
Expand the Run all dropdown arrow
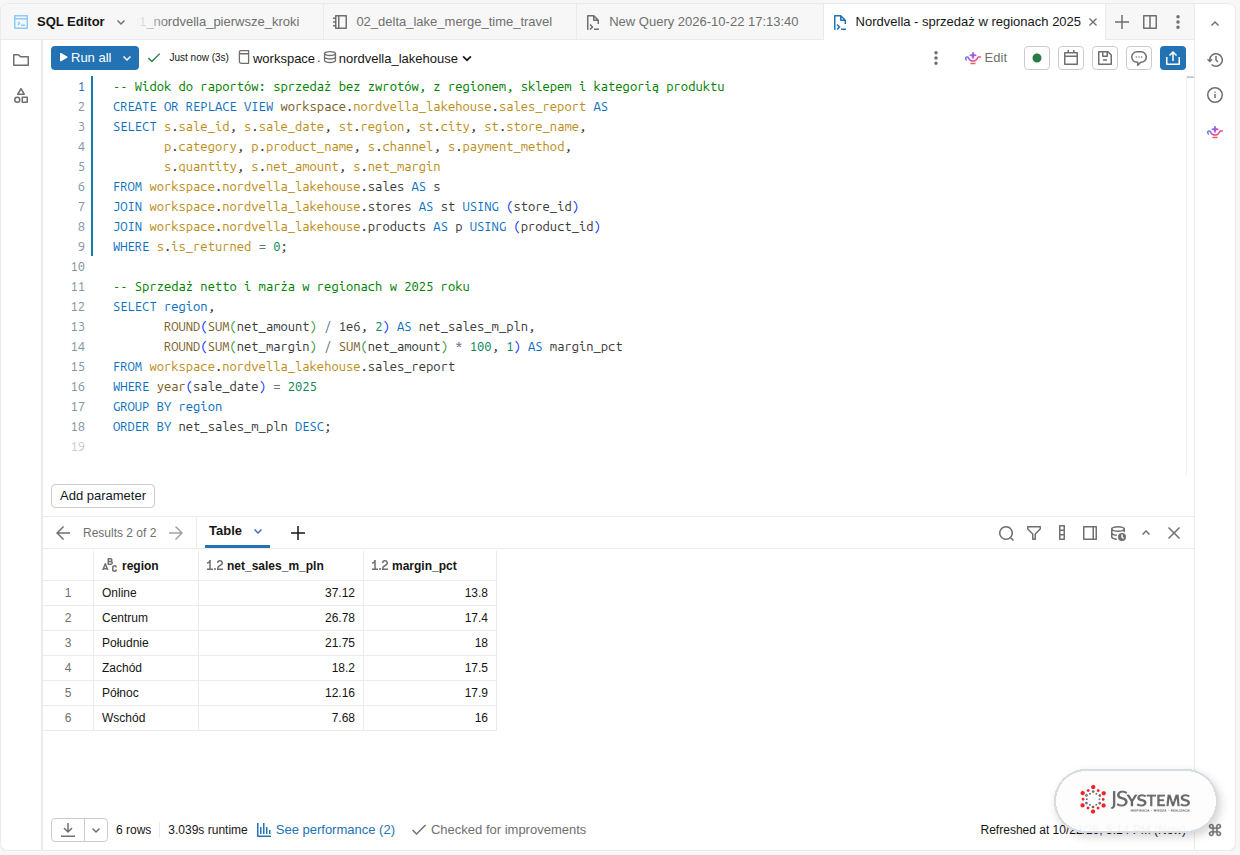tap(128, 58)
